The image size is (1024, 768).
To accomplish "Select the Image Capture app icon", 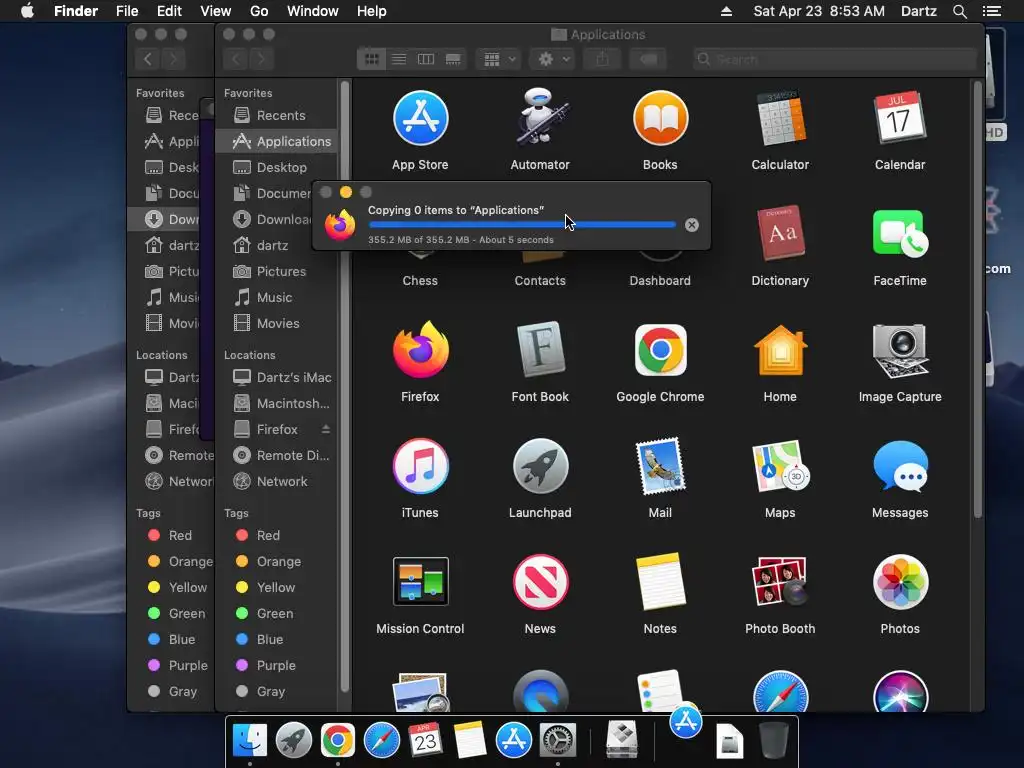I will 900,350.
